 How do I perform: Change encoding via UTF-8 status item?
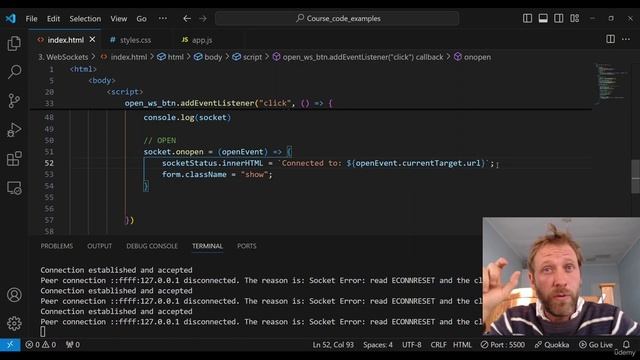tap(411, 345)
